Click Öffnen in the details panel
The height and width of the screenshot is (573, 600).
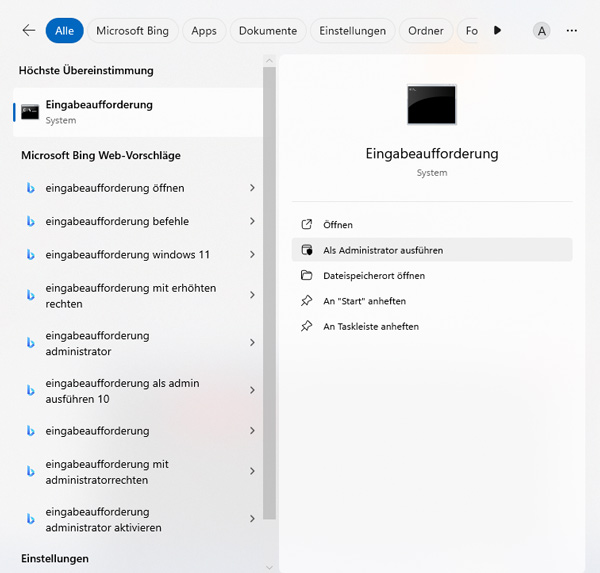[x=432, y=224]
